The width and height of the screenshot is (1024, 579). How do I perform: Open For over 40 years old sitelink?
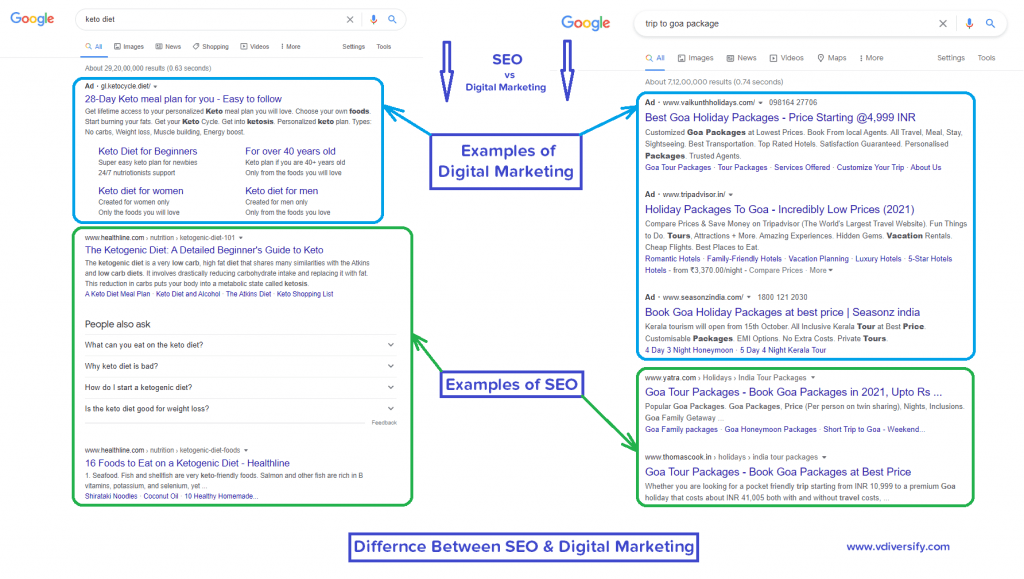point(290,151)
